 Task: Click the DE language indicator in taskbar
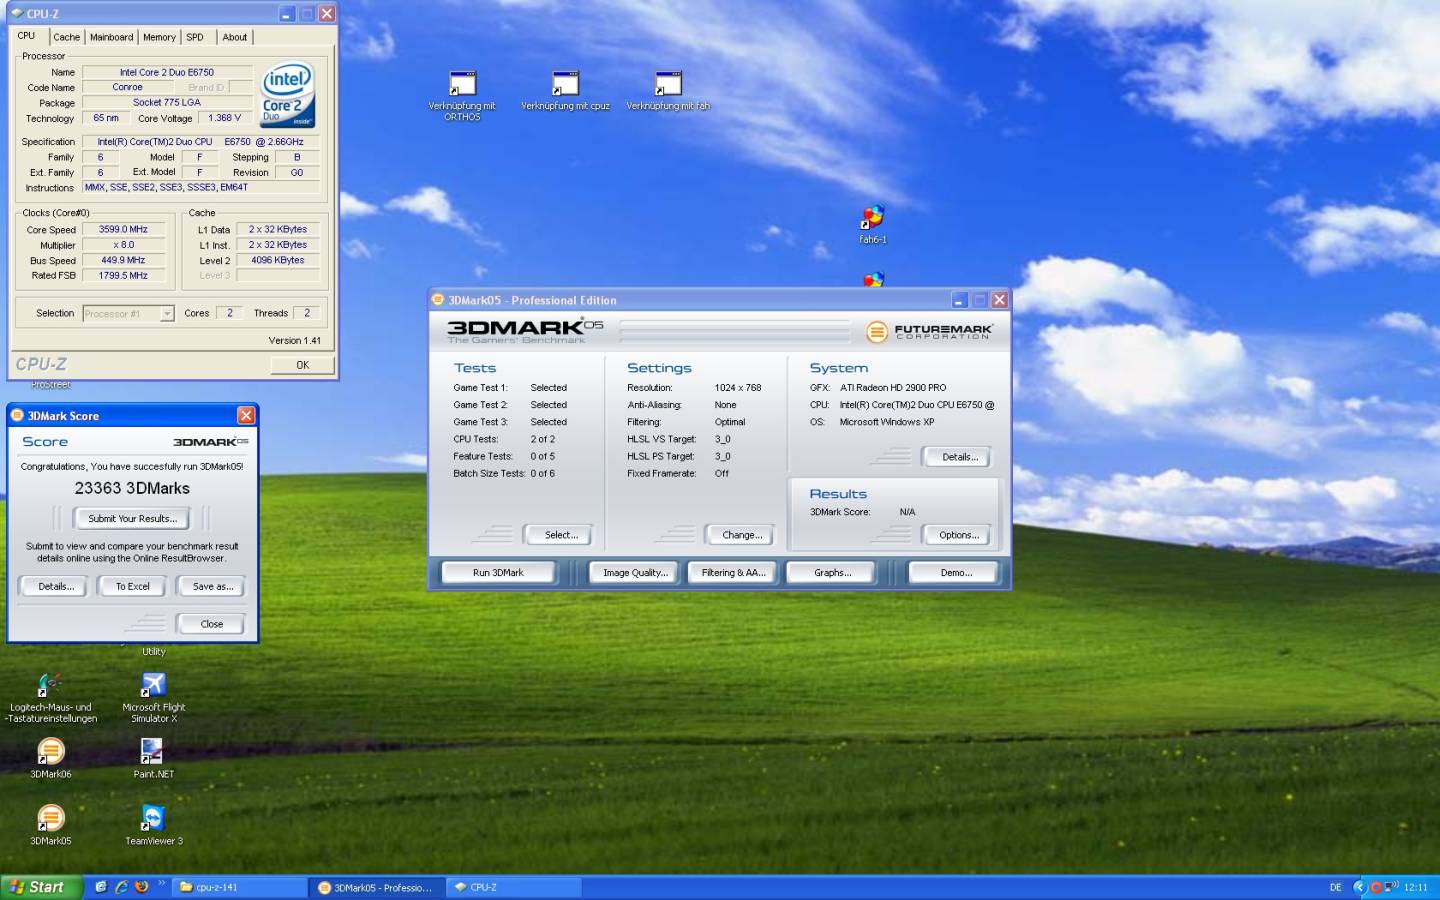click(x=1335, y=887)
